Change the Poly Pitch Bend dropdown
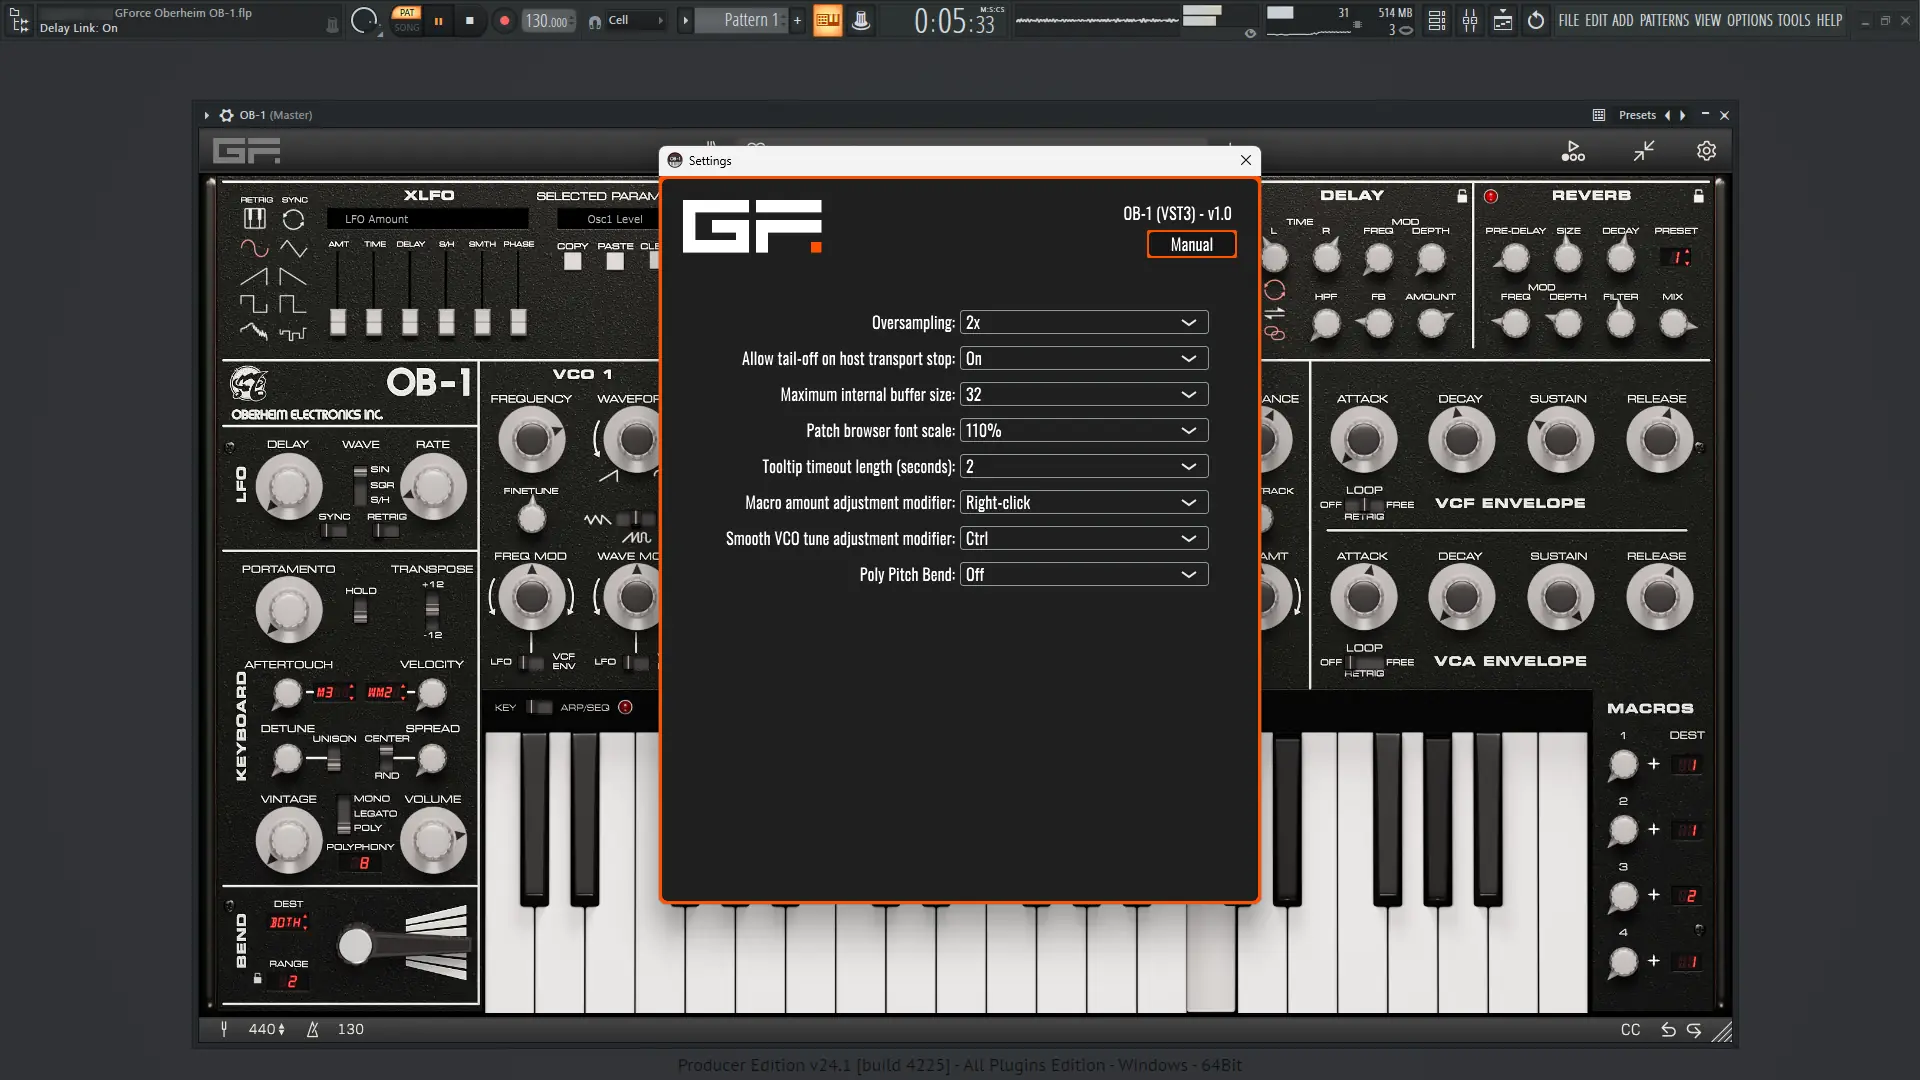 coord(1084,574)
